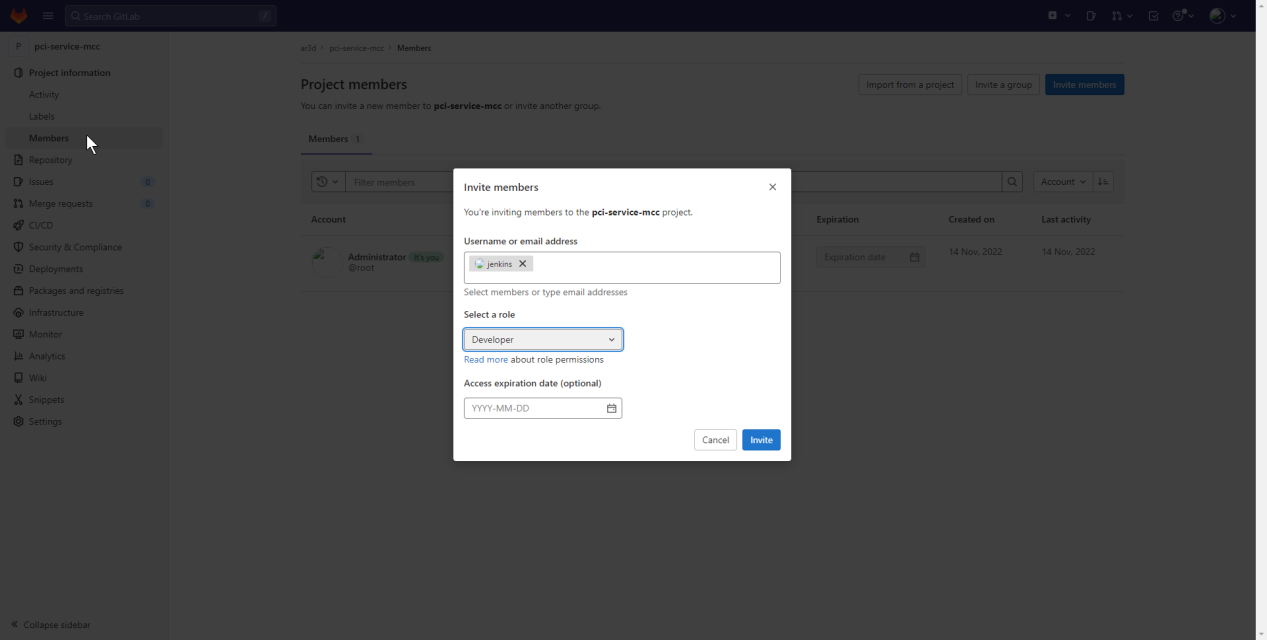1267x640 pixels.
Task: Click the GitLab fox logo
Action: (18, 16)
